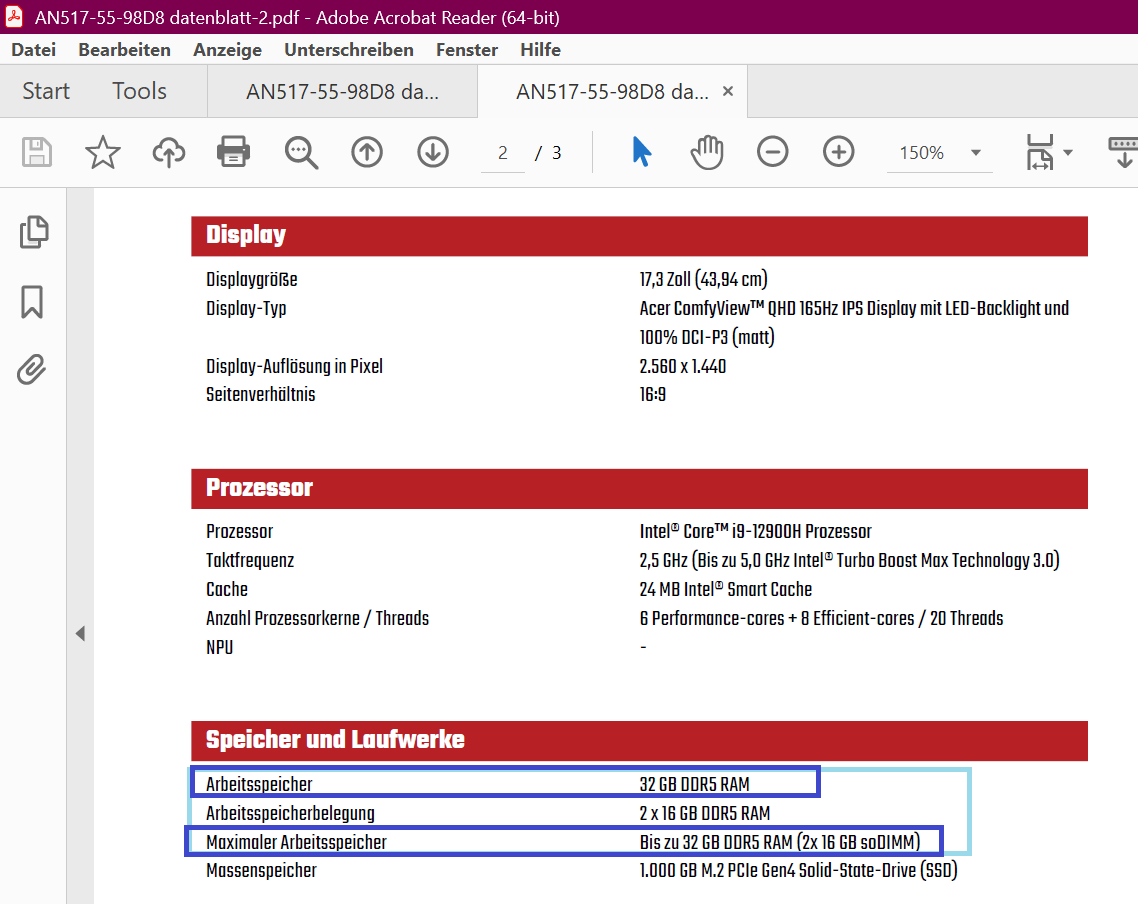
Task: Open the Anzeige menu
Action: (227, 49)
